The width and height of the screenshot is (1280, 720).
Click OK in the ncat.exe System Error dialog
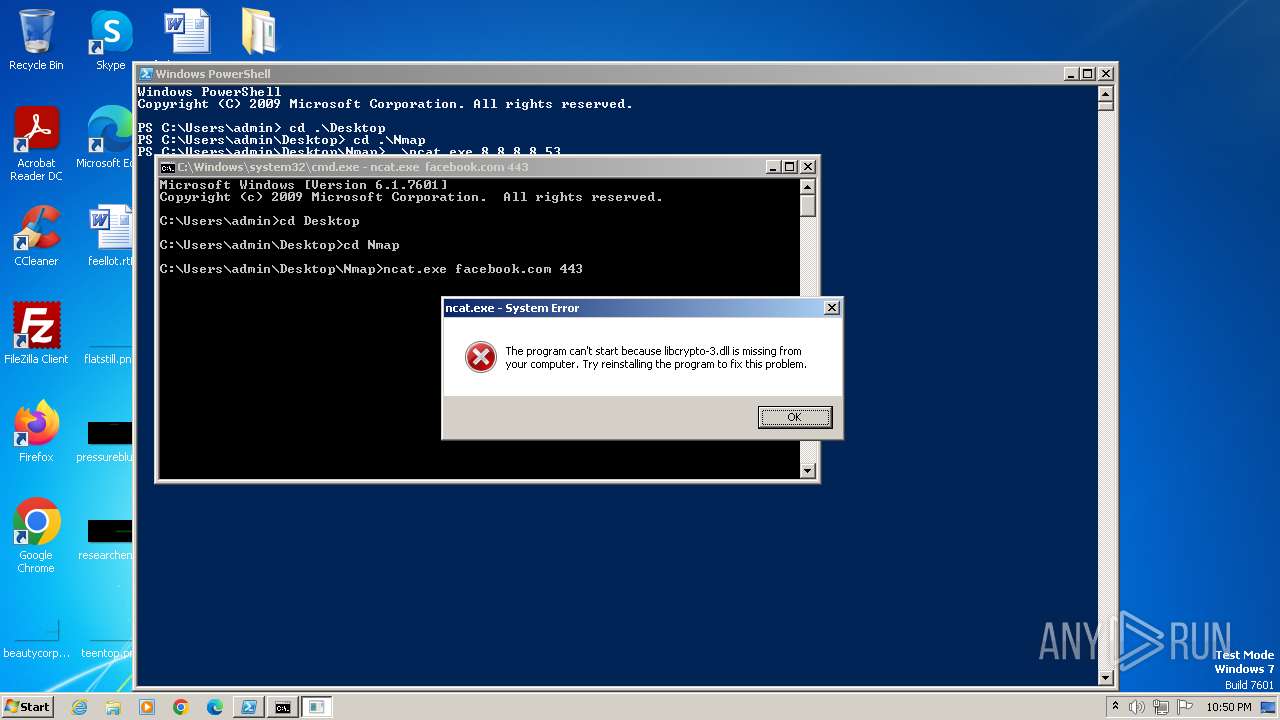(794, 417)
